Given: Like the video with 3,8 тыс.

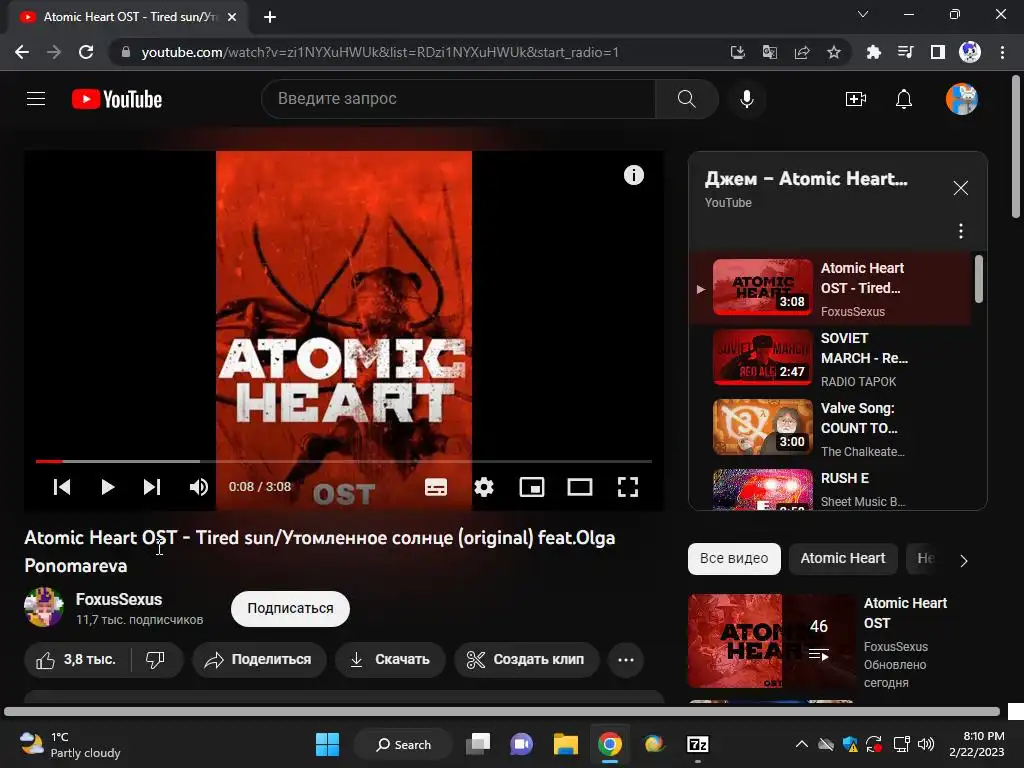Looking at the screenshot, I should [77, 660].
